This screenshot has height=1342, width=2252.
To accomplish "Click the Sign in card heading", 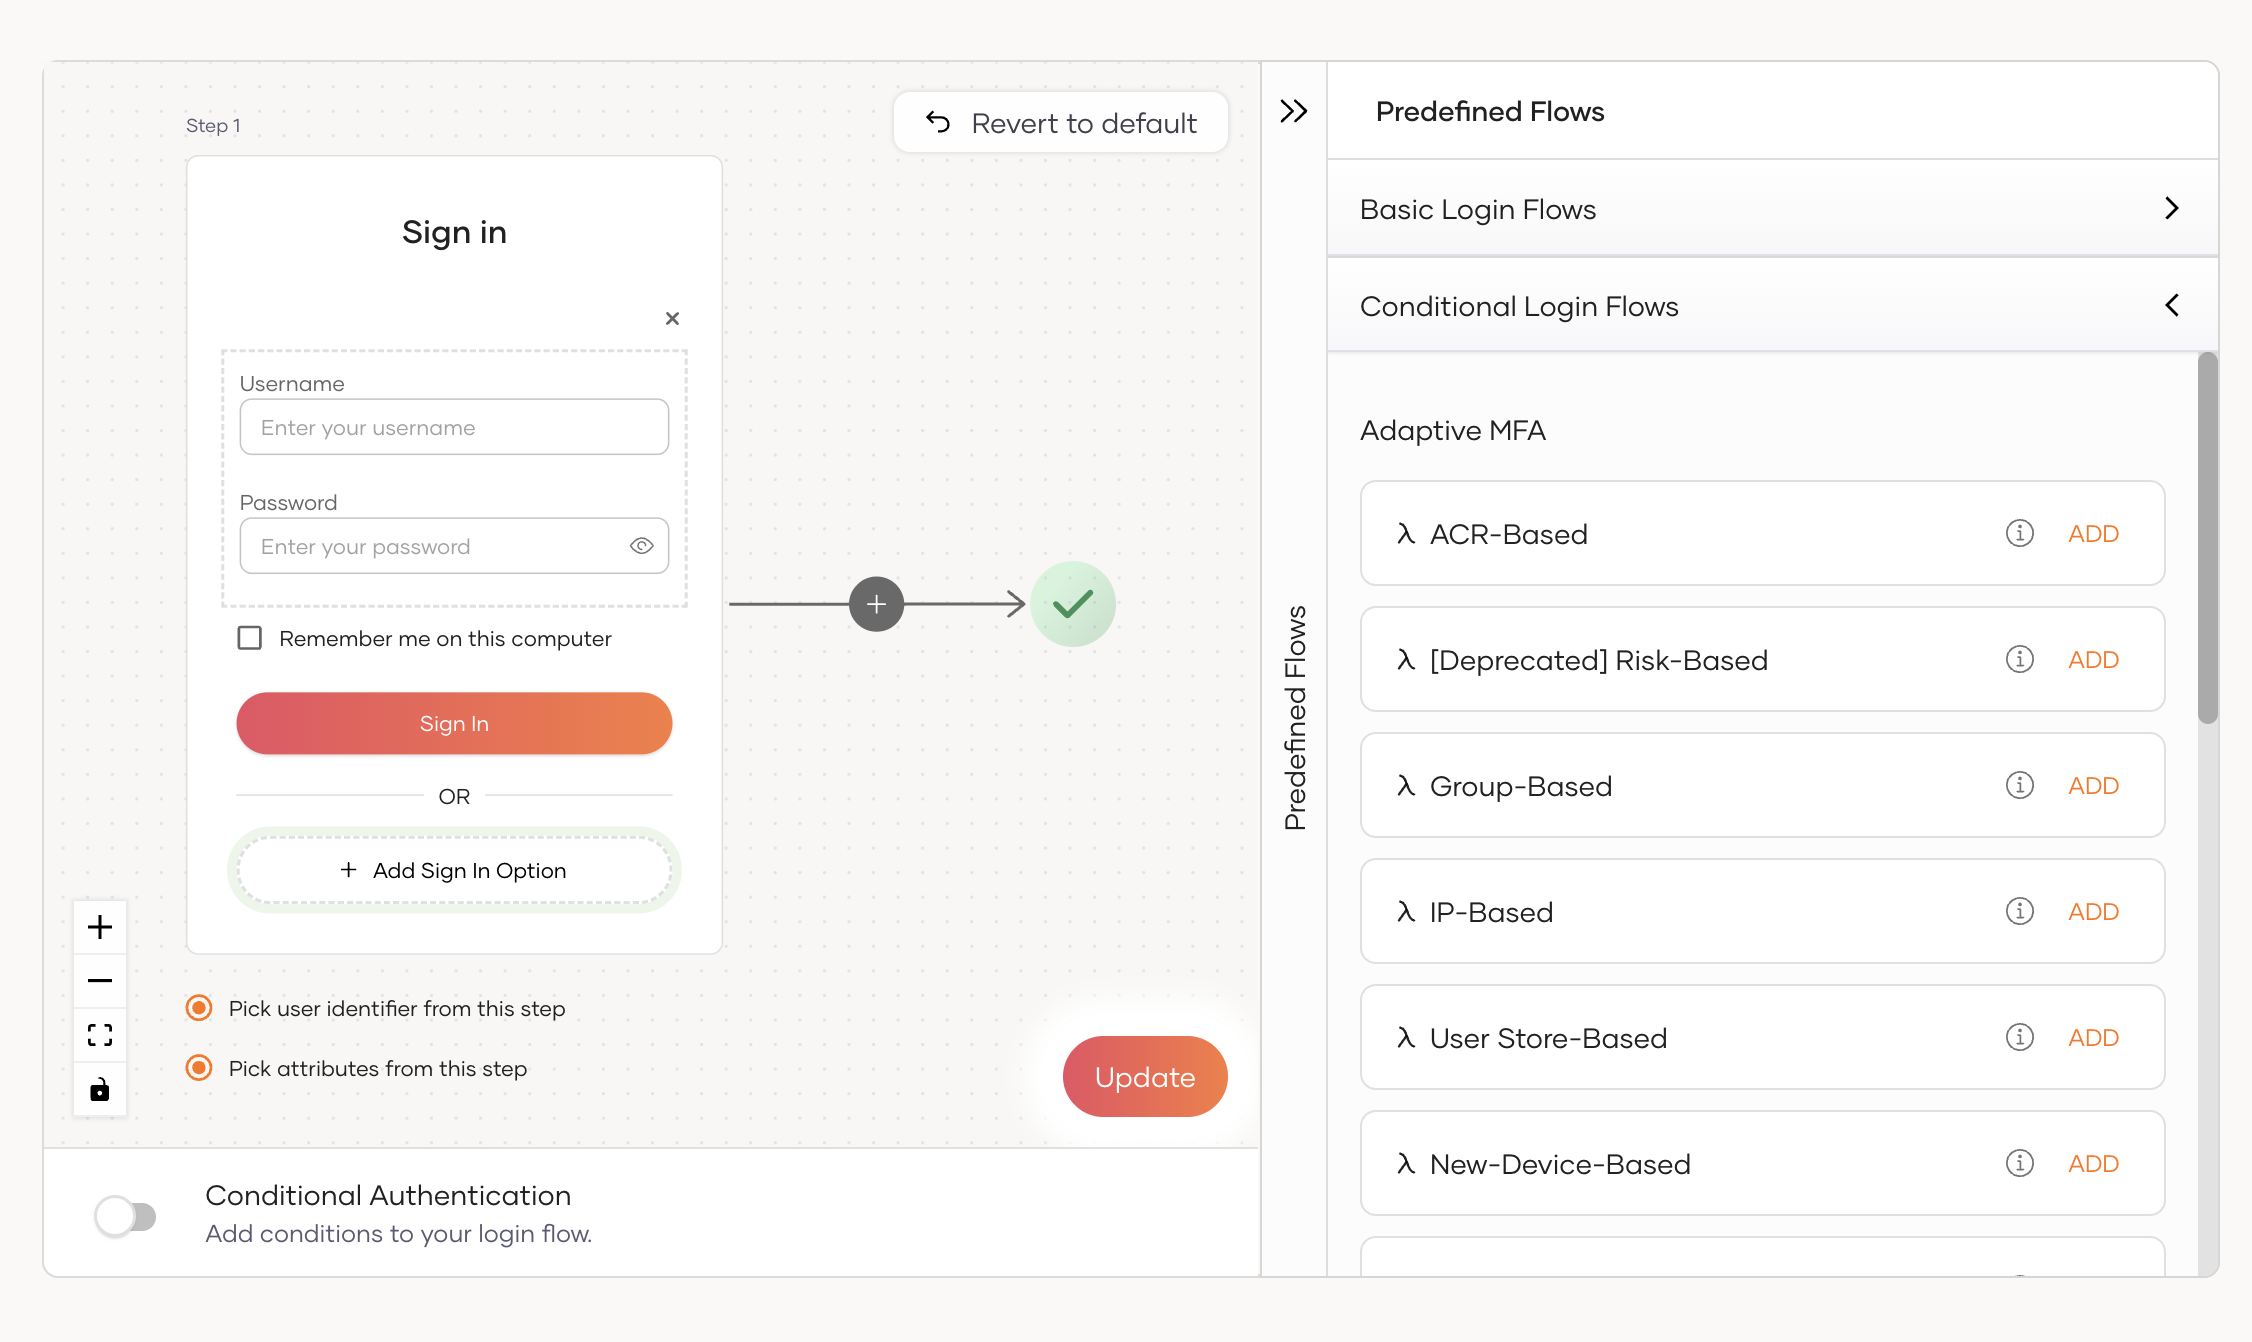I will click(454, 232).
